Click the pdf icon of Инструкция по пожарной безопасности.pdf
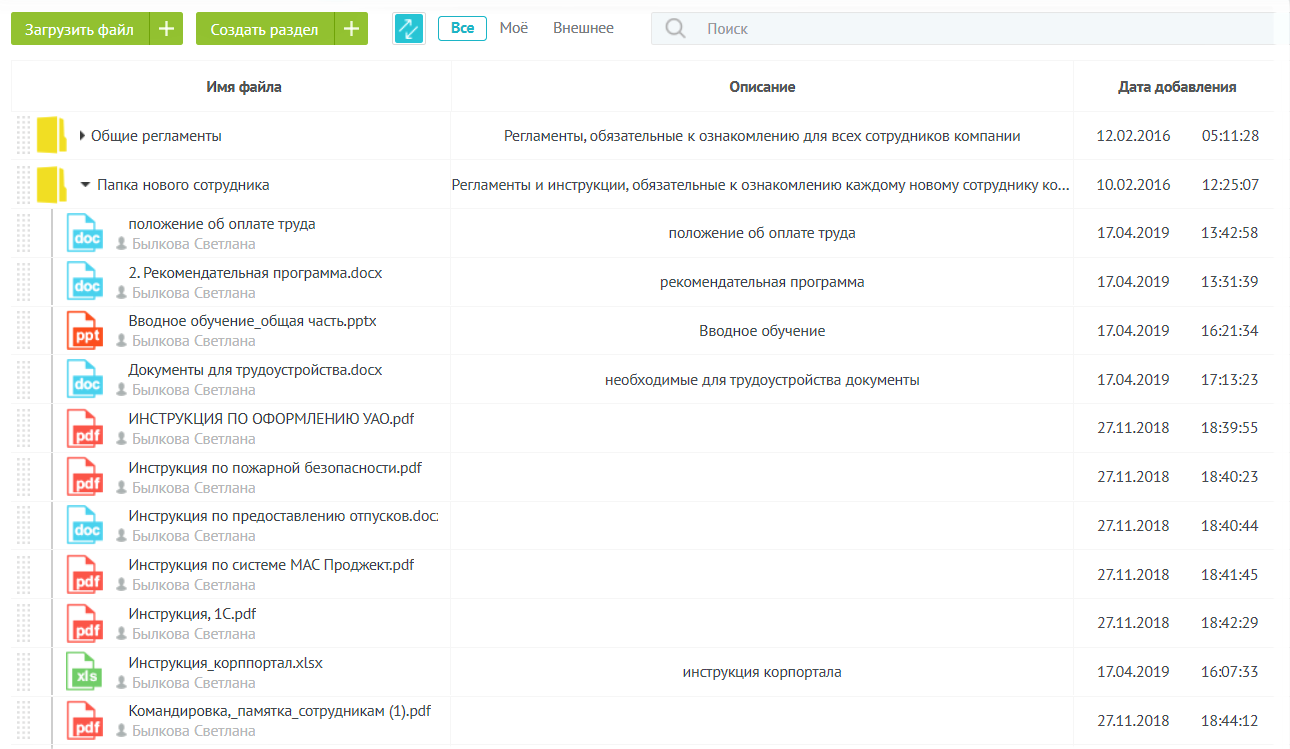This screenshot has height=749, width=1290. tap(84, 477)
